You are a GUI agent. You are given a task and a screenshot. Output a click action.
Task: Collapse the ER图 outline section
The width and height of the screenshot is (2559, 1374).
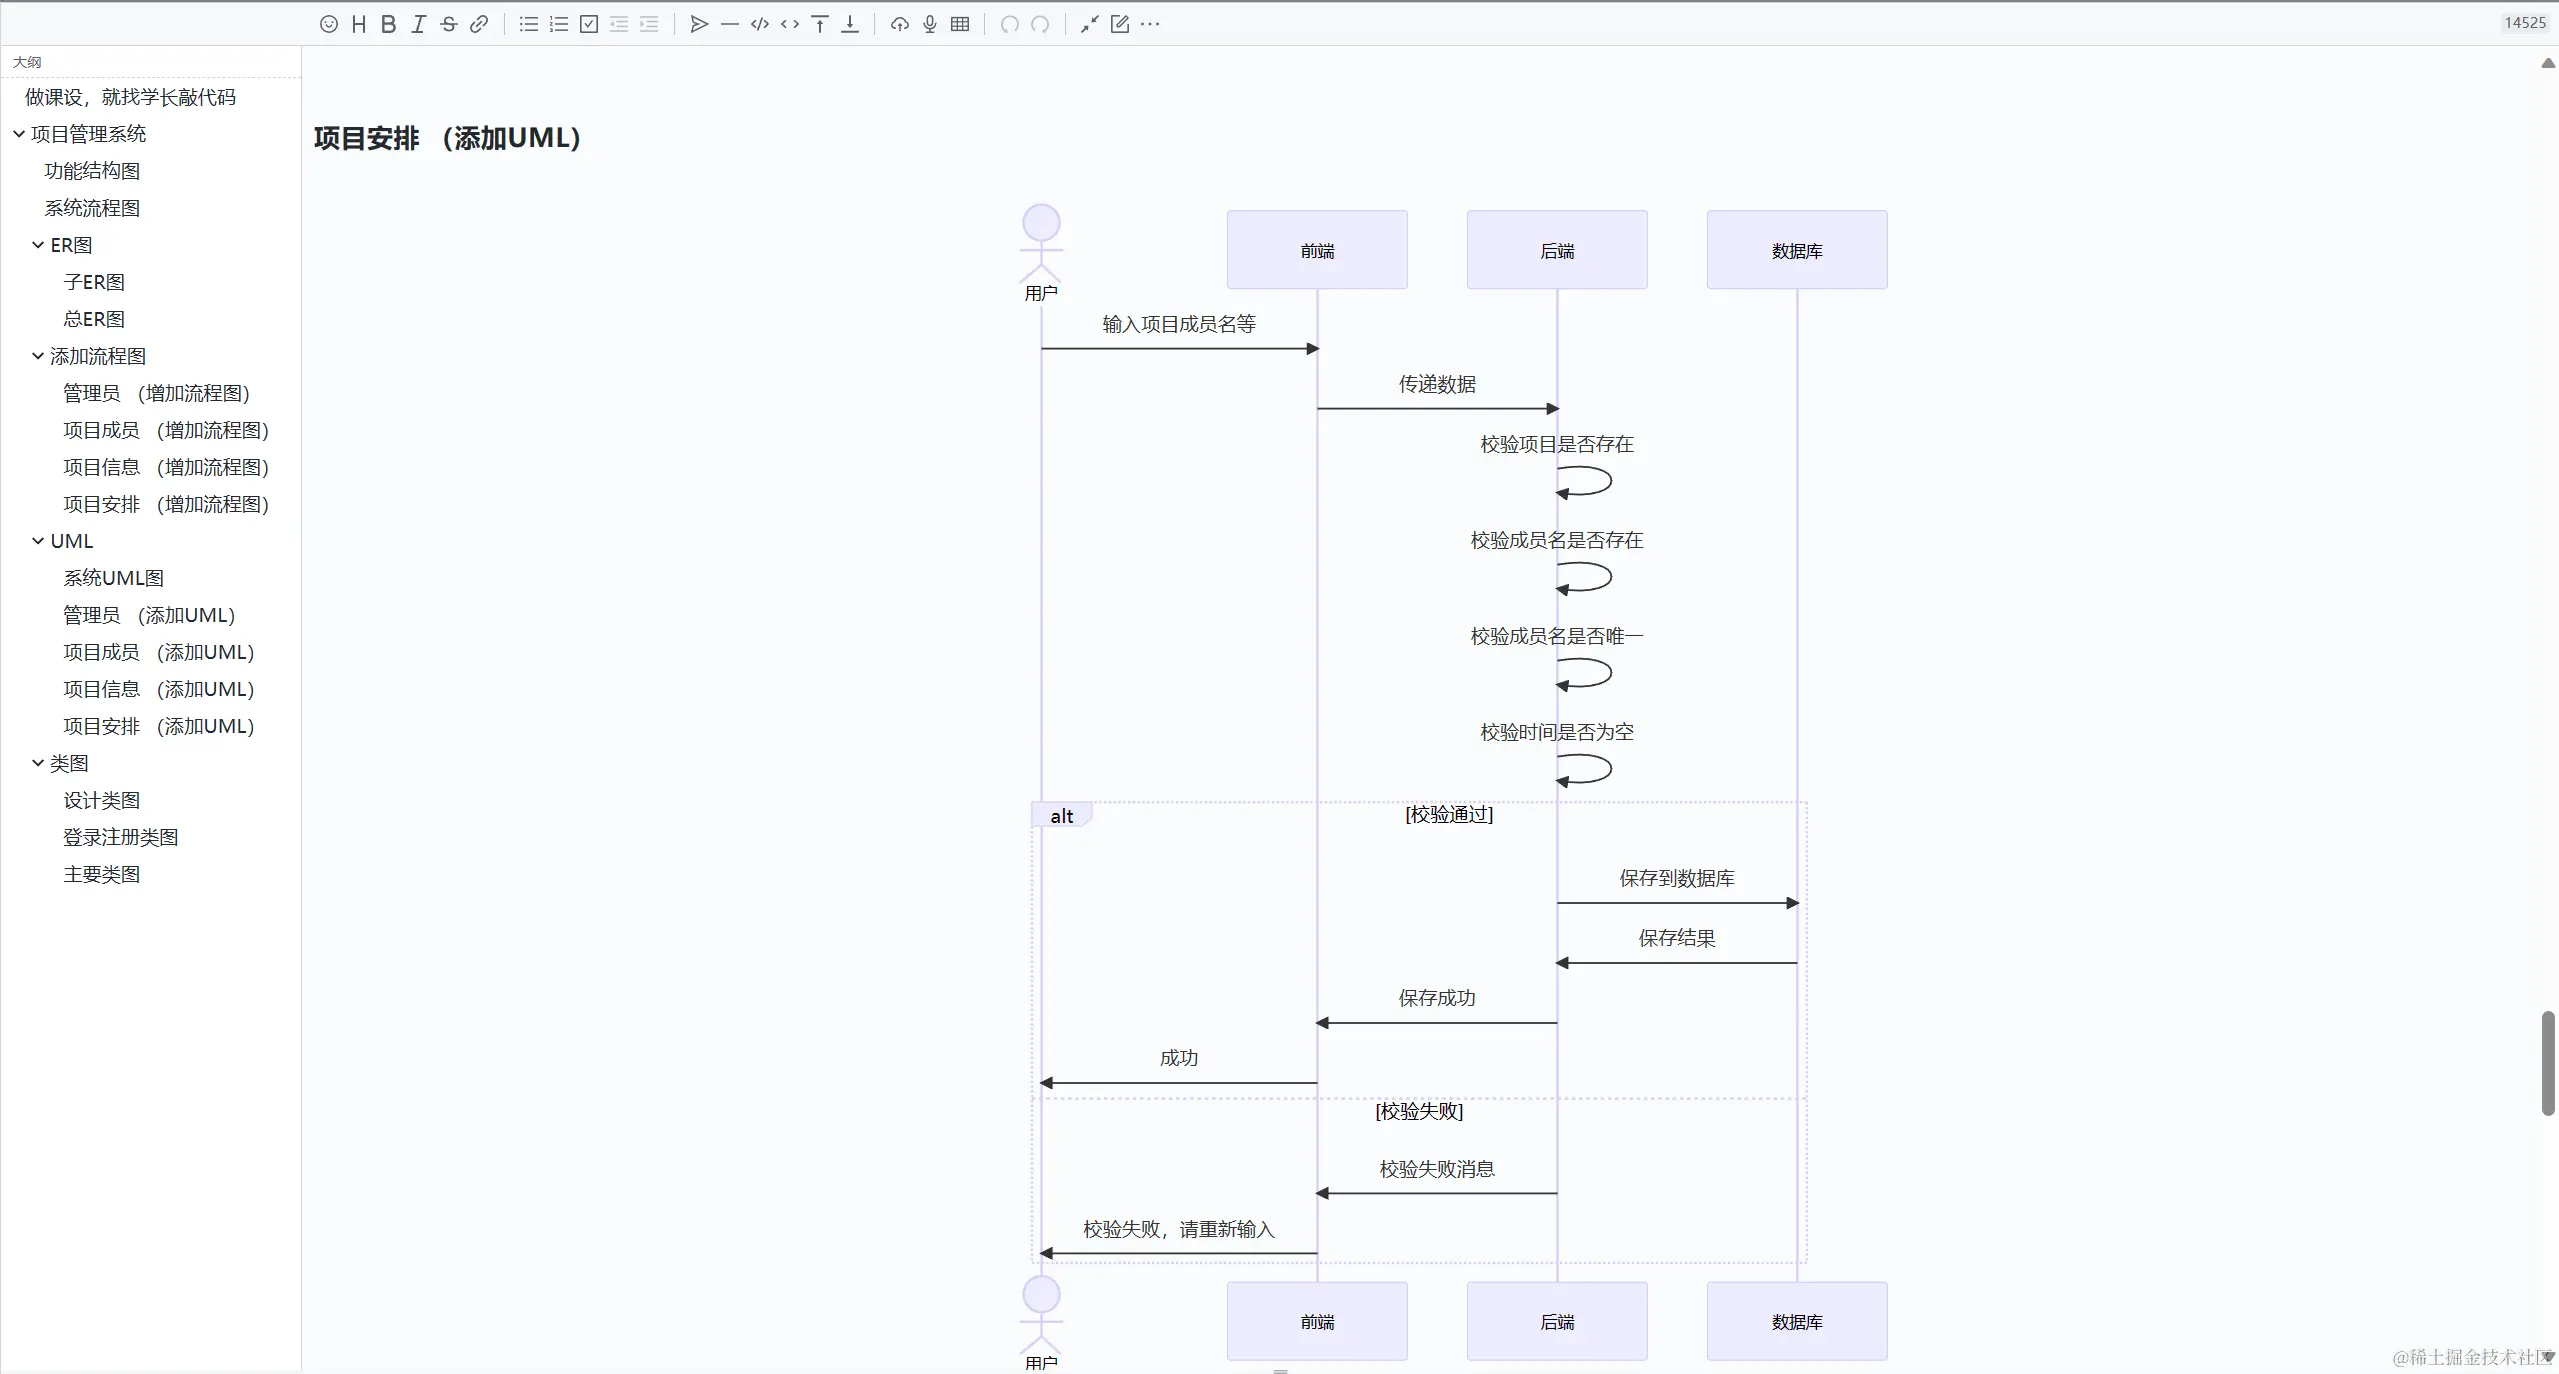[38, 245]
